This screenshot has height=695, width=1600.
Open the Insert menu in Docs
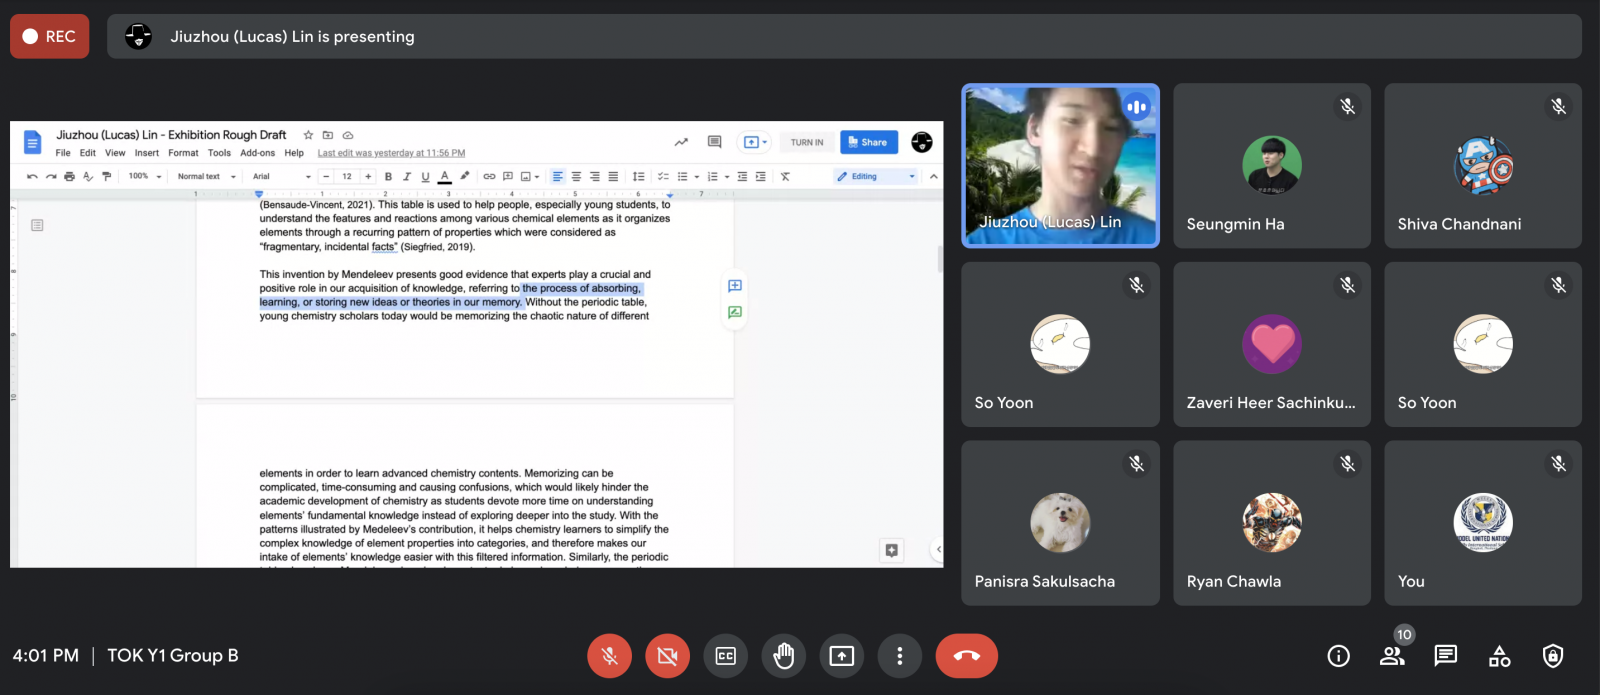(x=147, y=153)
